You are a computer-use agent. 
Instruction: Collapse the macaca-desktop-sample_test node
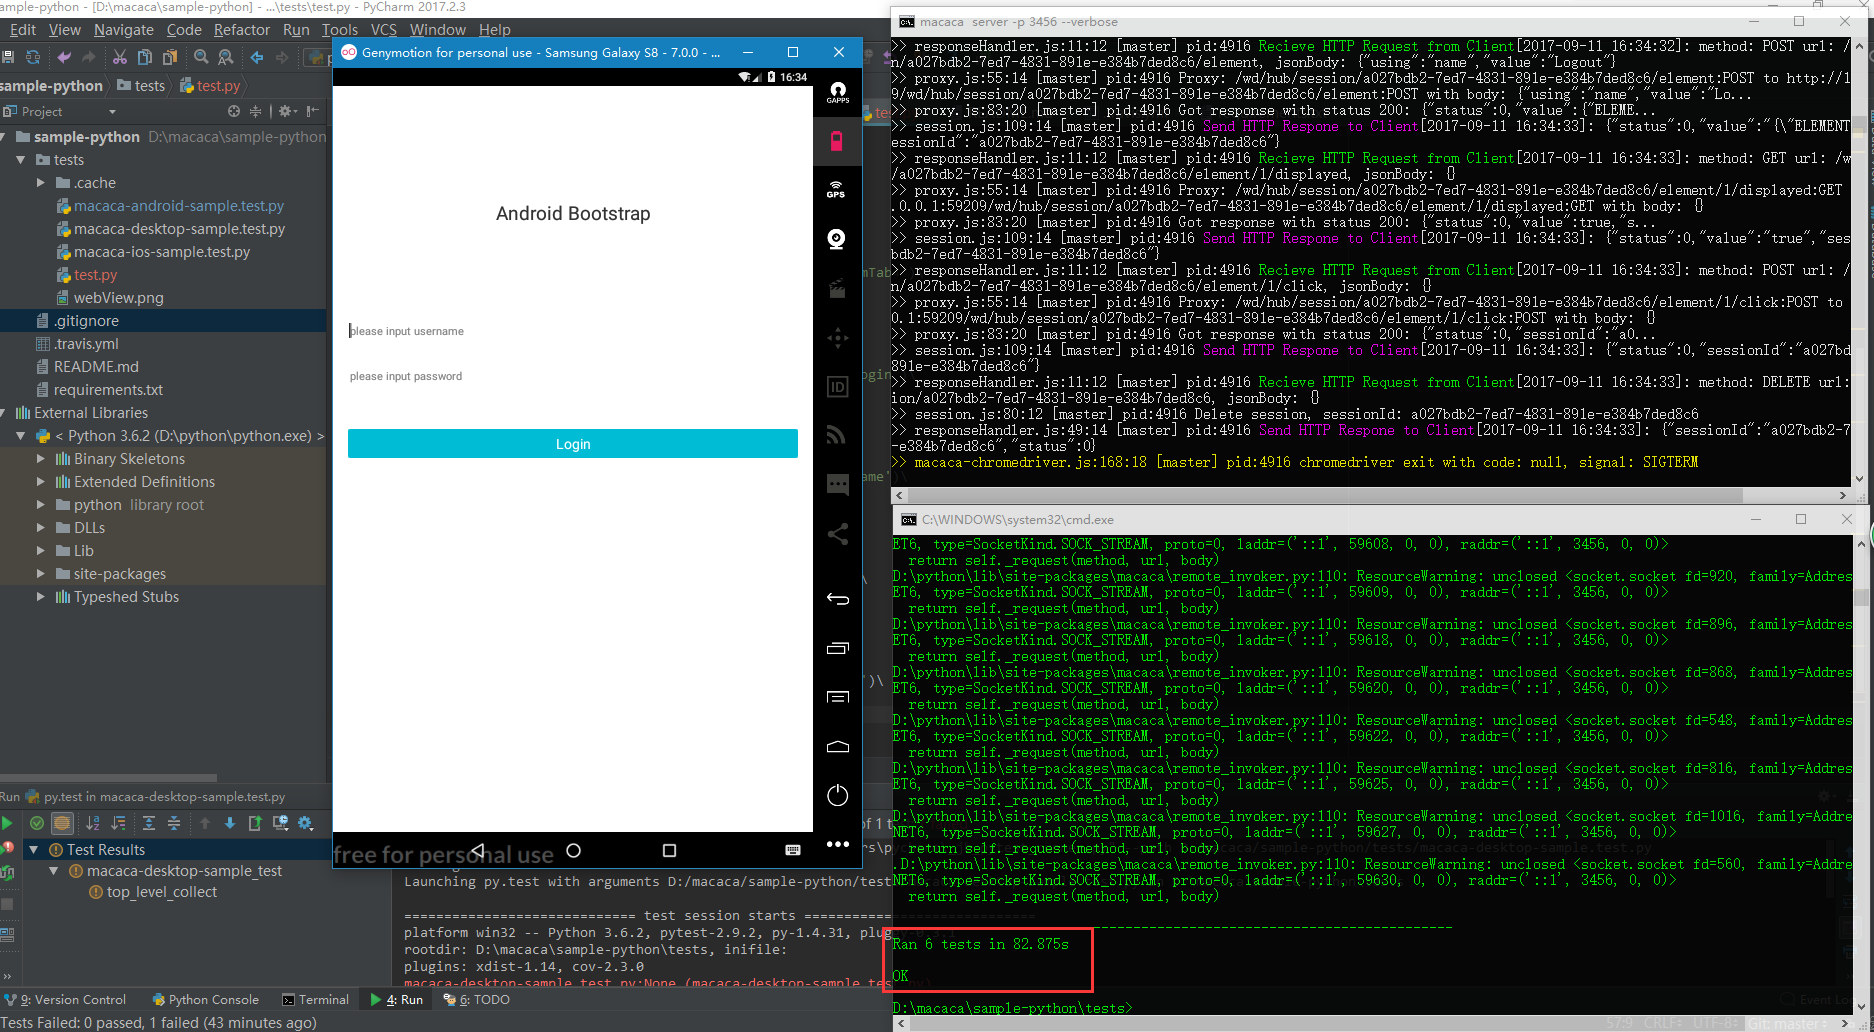[x=54, y=871]
